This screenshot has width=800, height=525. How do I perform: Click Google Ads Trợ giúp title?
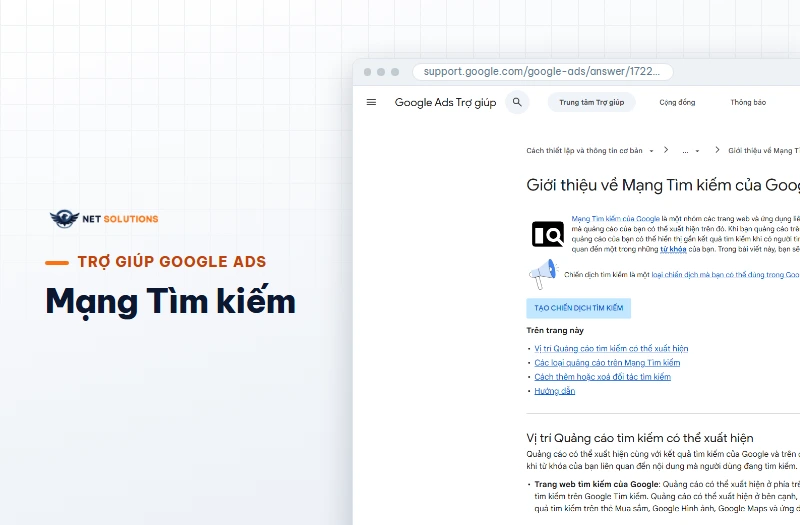point(445,103)
